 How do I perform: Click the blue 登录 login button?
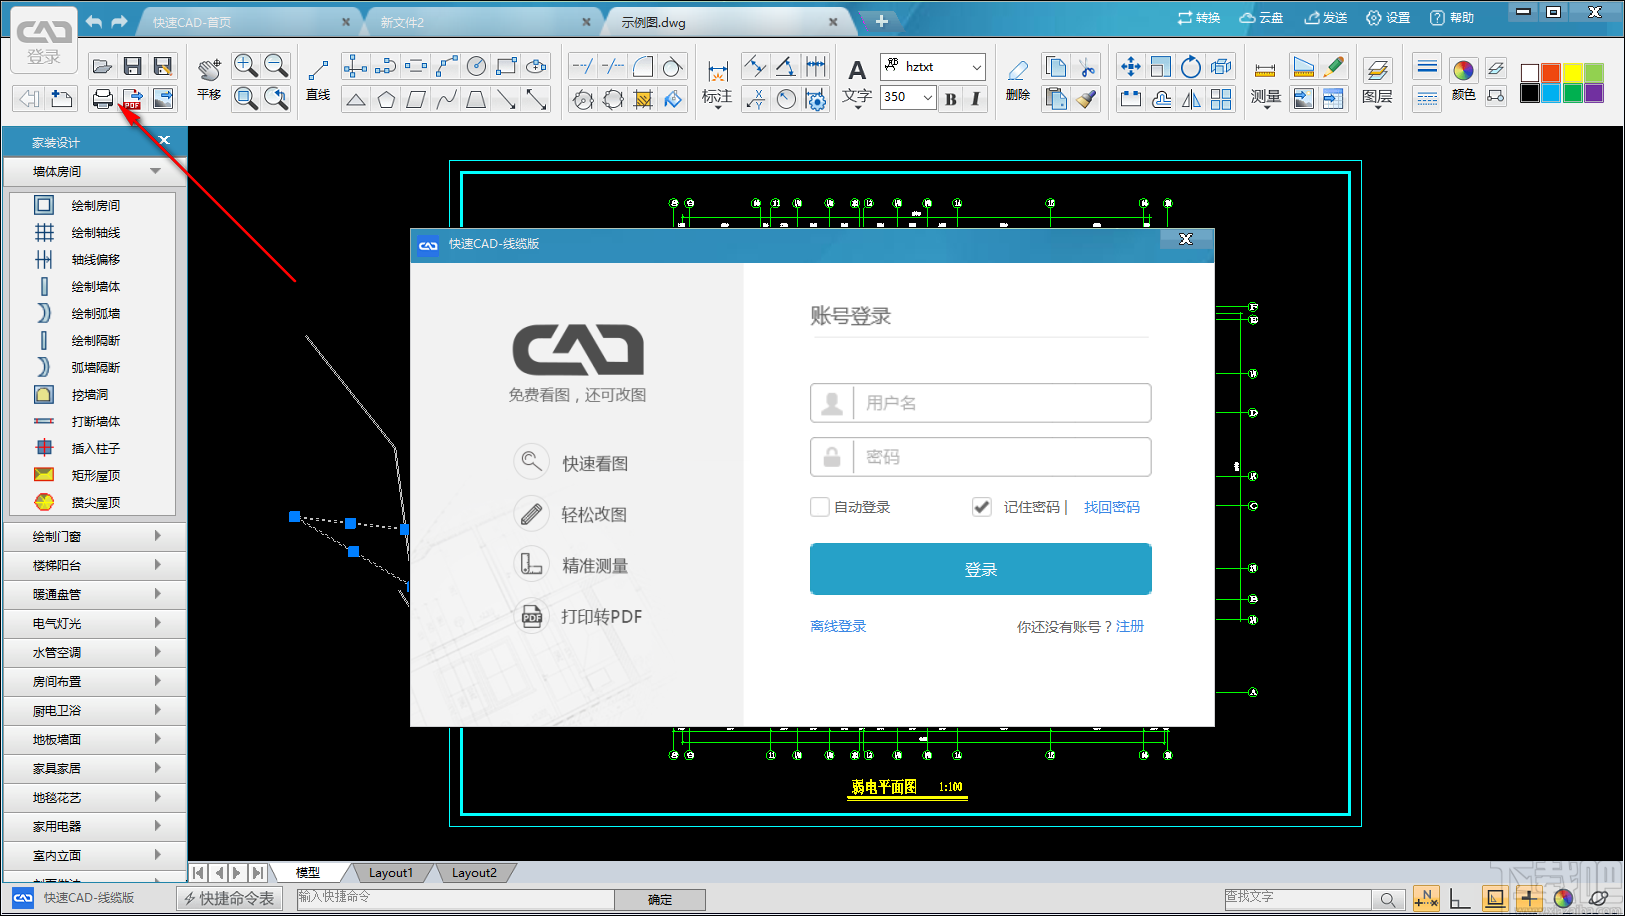pyautogui.click(x=981, y=569)
